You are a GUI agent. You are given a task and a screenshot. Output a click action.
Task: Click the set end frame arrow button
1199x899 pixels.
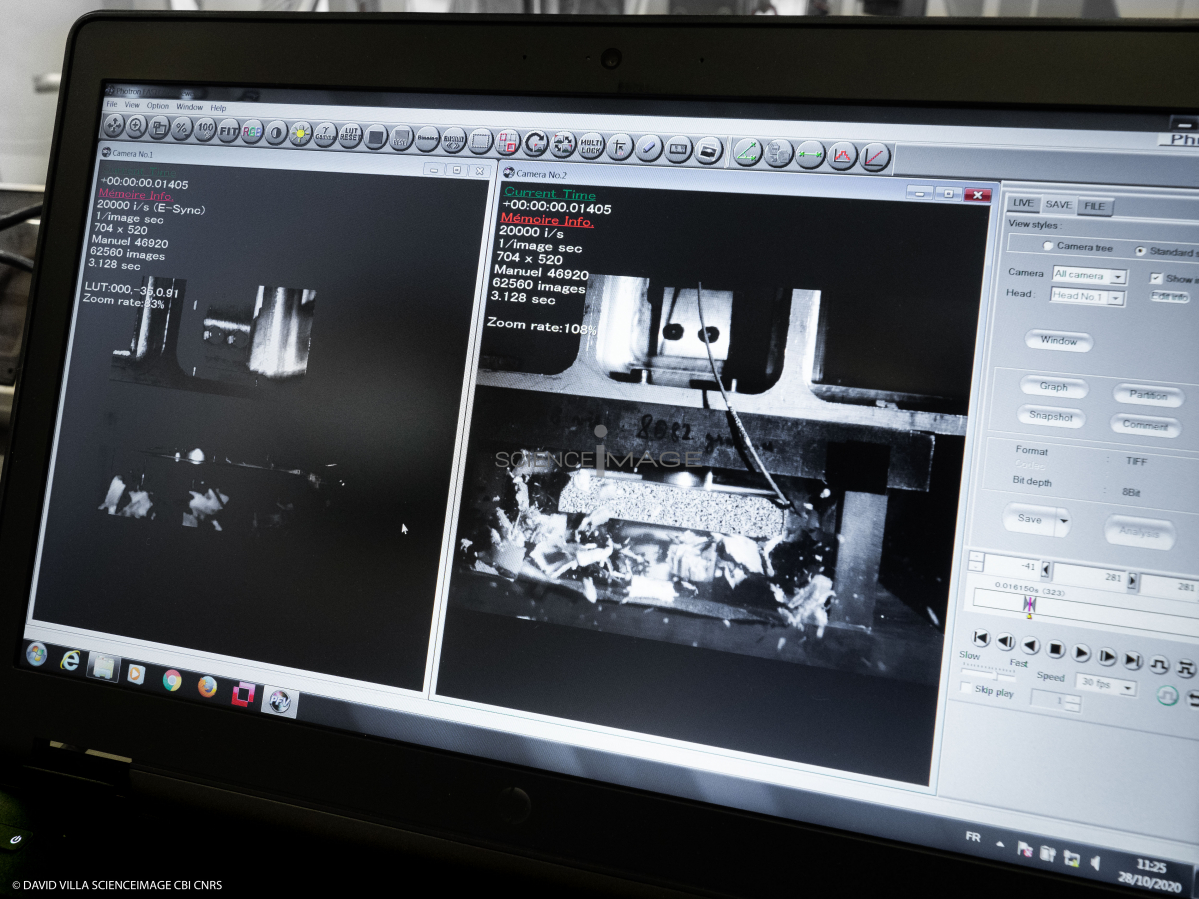click(x=1132, y=580)
